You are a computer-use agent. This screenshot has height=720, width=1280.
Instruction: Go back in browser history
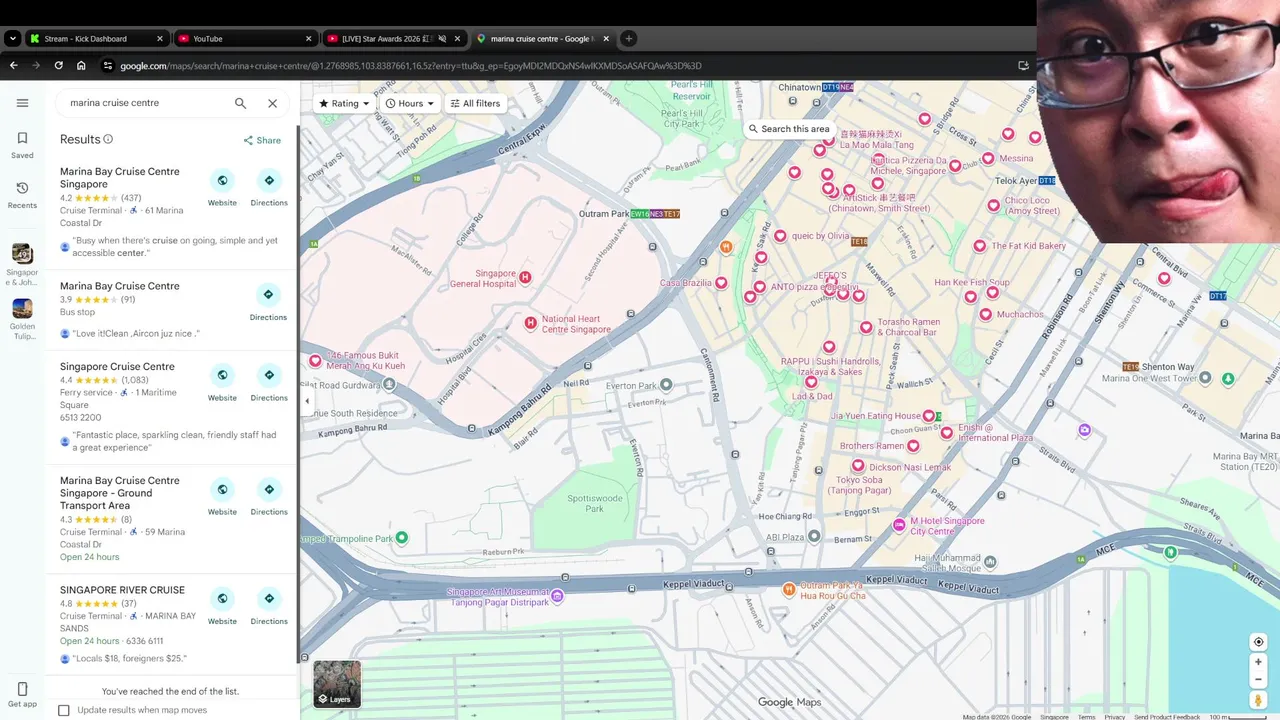13,66
